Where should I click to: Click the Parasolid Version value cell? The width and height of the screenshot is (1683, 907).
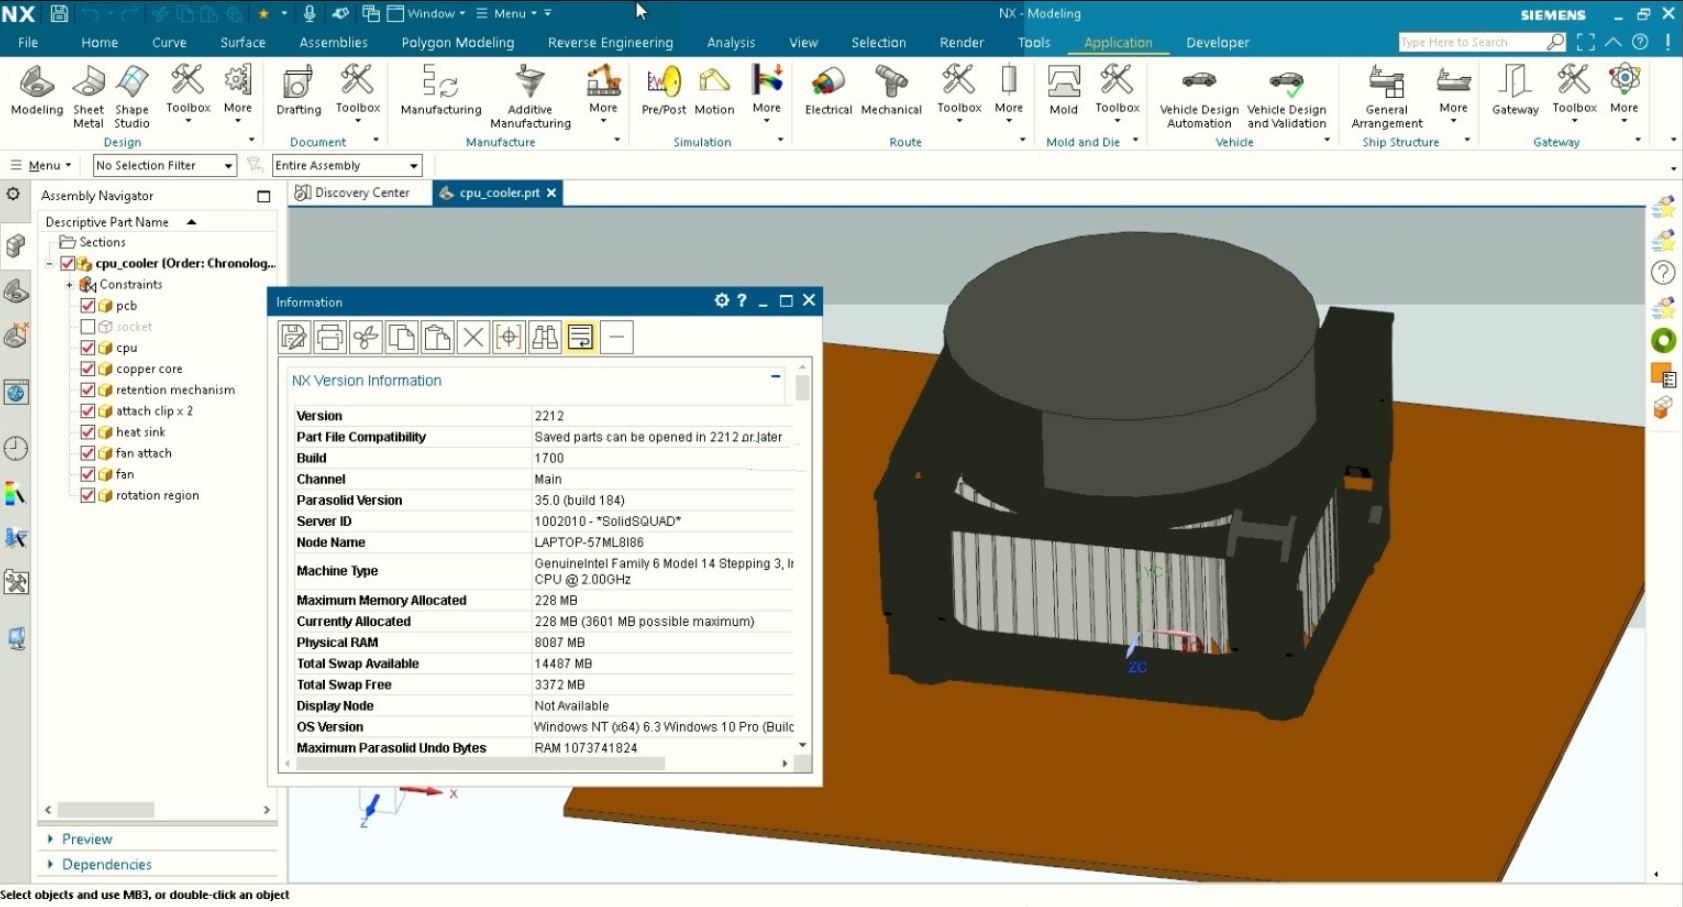664,500
